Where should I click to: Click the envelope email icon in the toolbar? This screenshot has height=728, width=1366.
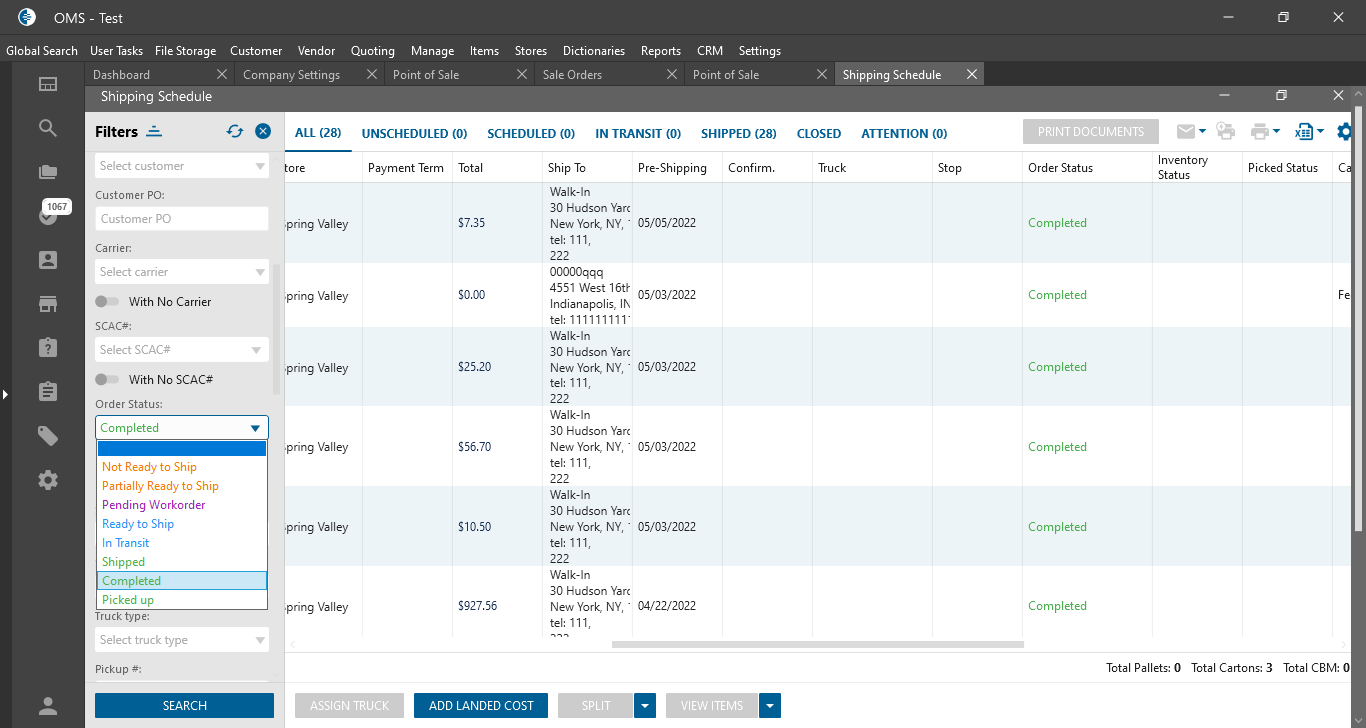click(1185, 131)
